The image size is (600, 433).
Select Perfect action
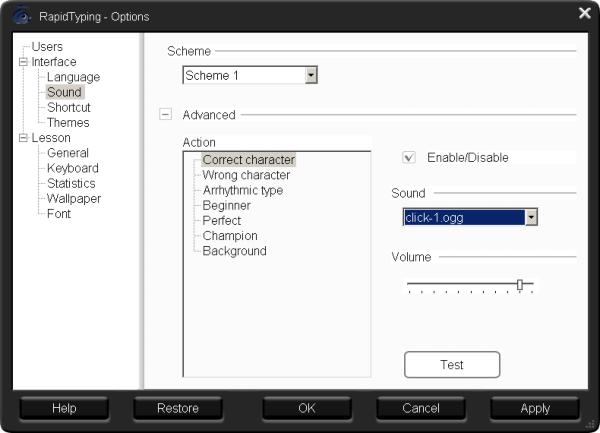[x=222, y=221]
